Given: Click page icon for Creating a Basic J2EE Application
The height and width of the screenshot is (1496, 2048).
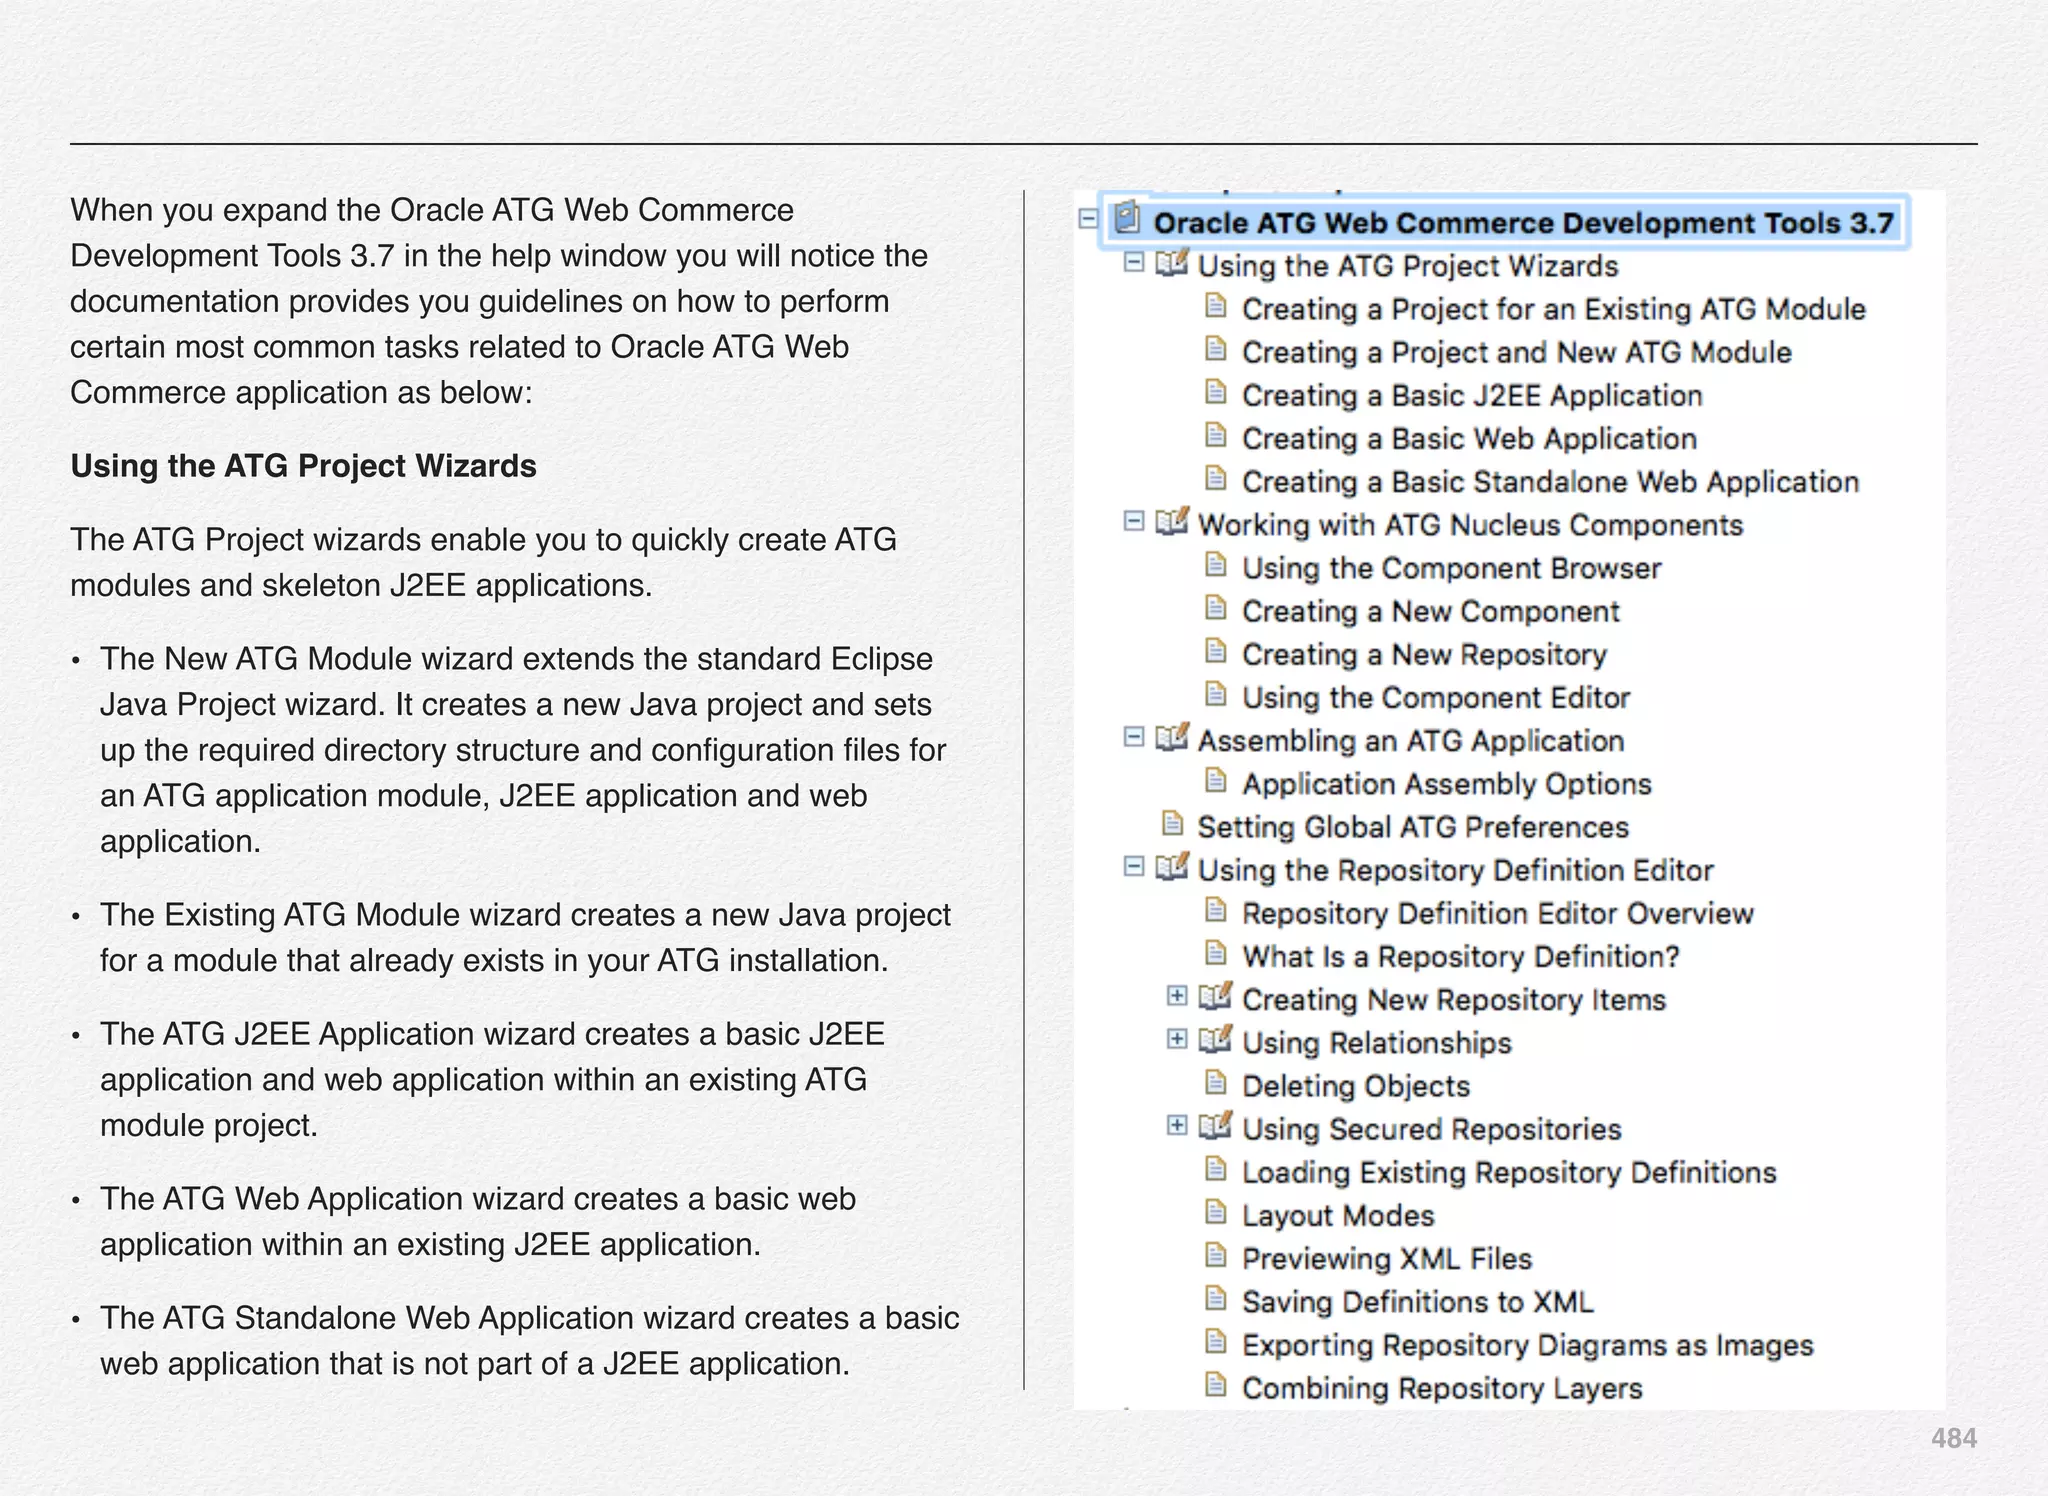Looking at the screenshot, I should 1216,392.
